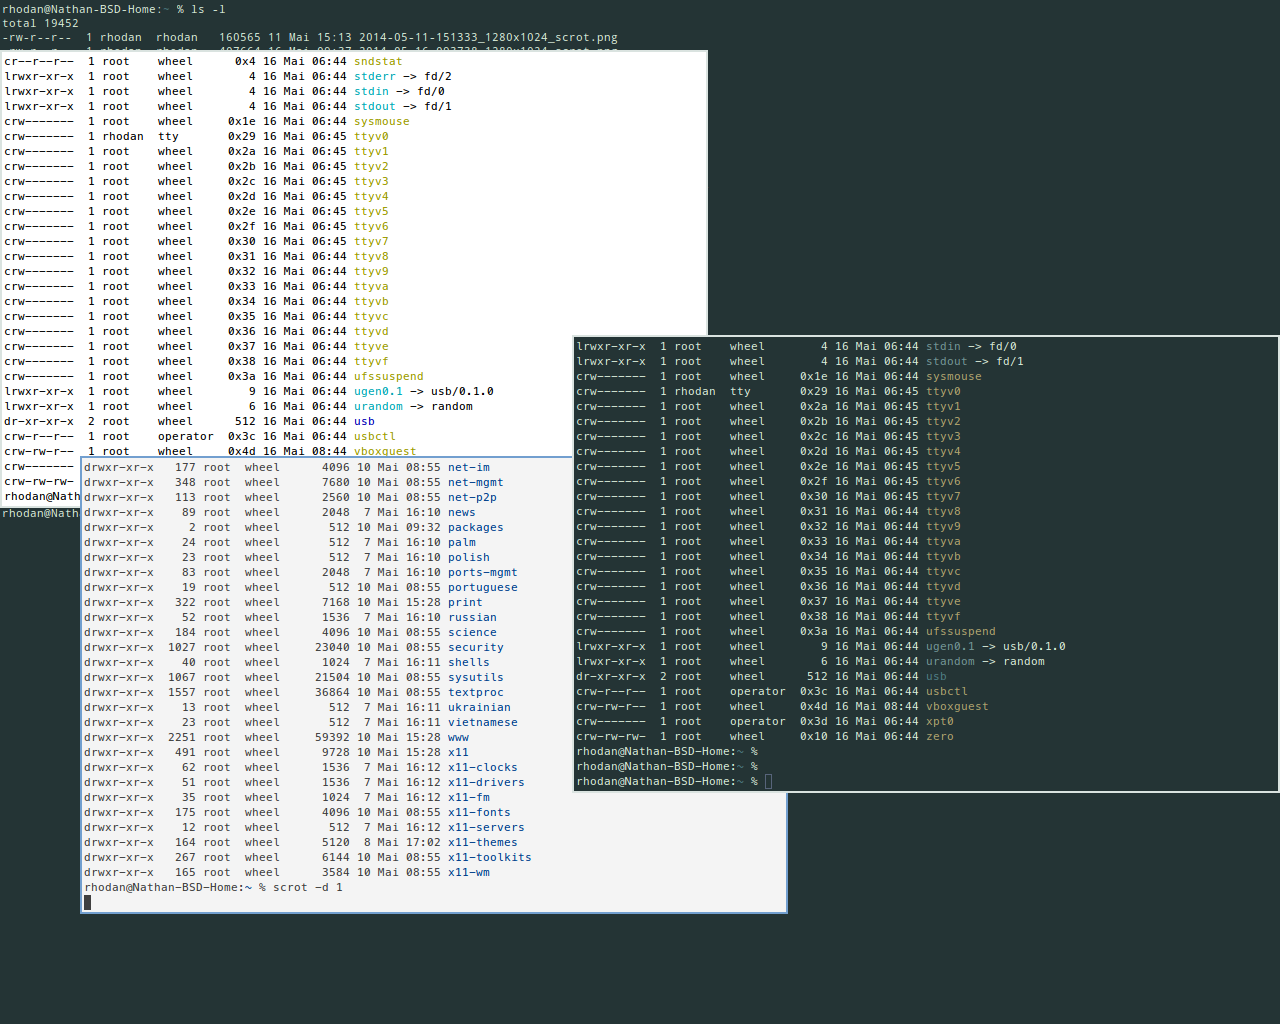Focus the block cursor below scrot command
The height and width of the screenshot is (1024, 1280).
(88, 902)
